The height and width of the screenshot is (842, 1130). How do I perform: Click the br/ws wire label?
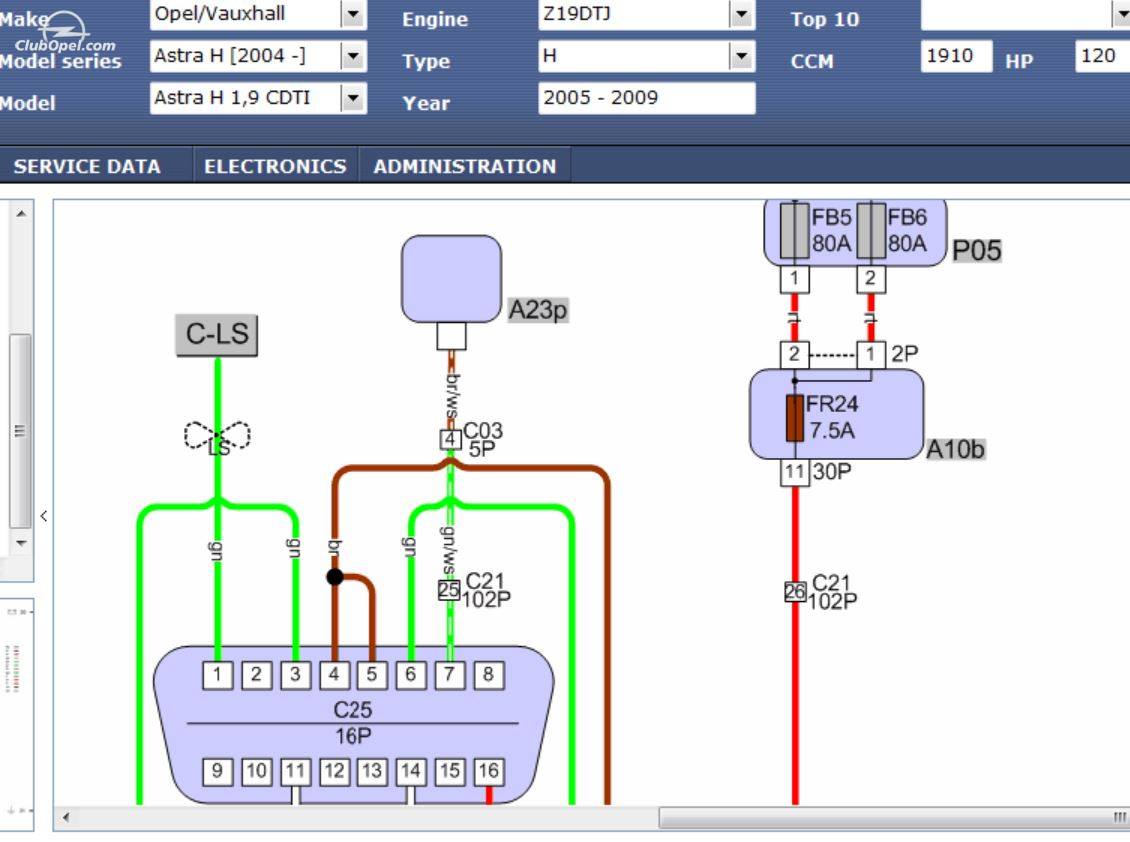[453, 396]
